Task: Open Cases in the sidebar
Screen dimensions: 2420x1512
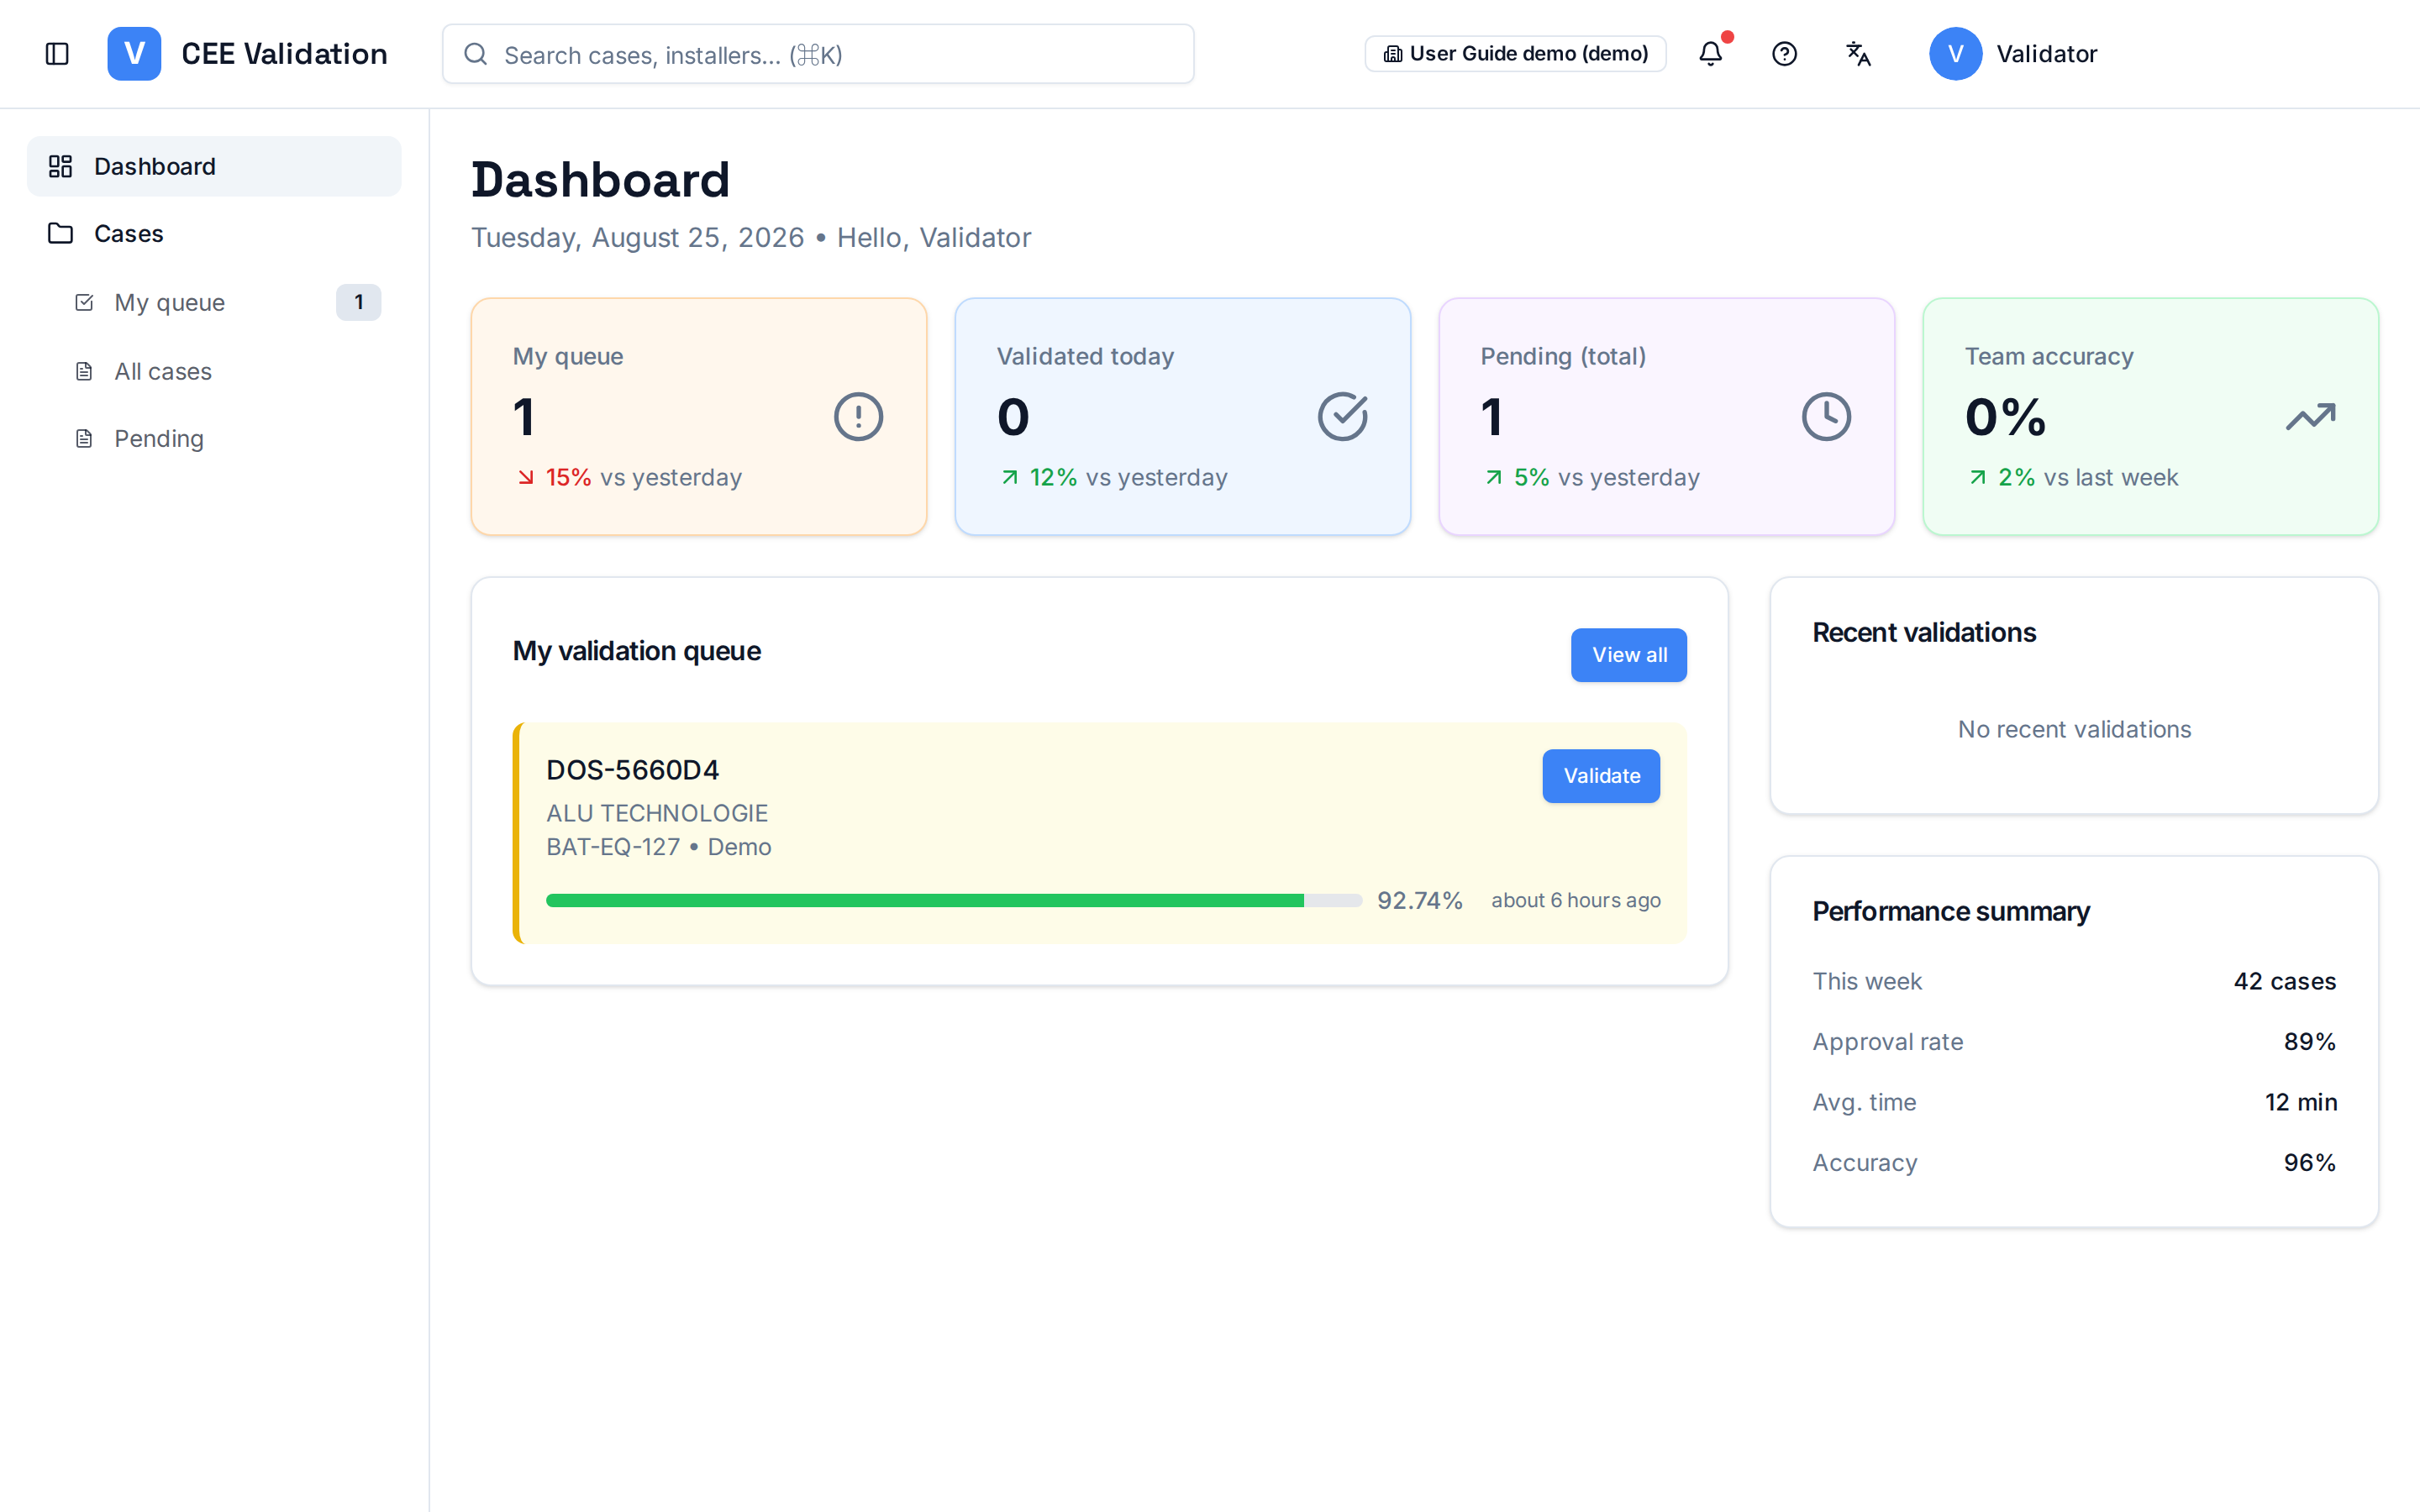Action: point(214,233)
